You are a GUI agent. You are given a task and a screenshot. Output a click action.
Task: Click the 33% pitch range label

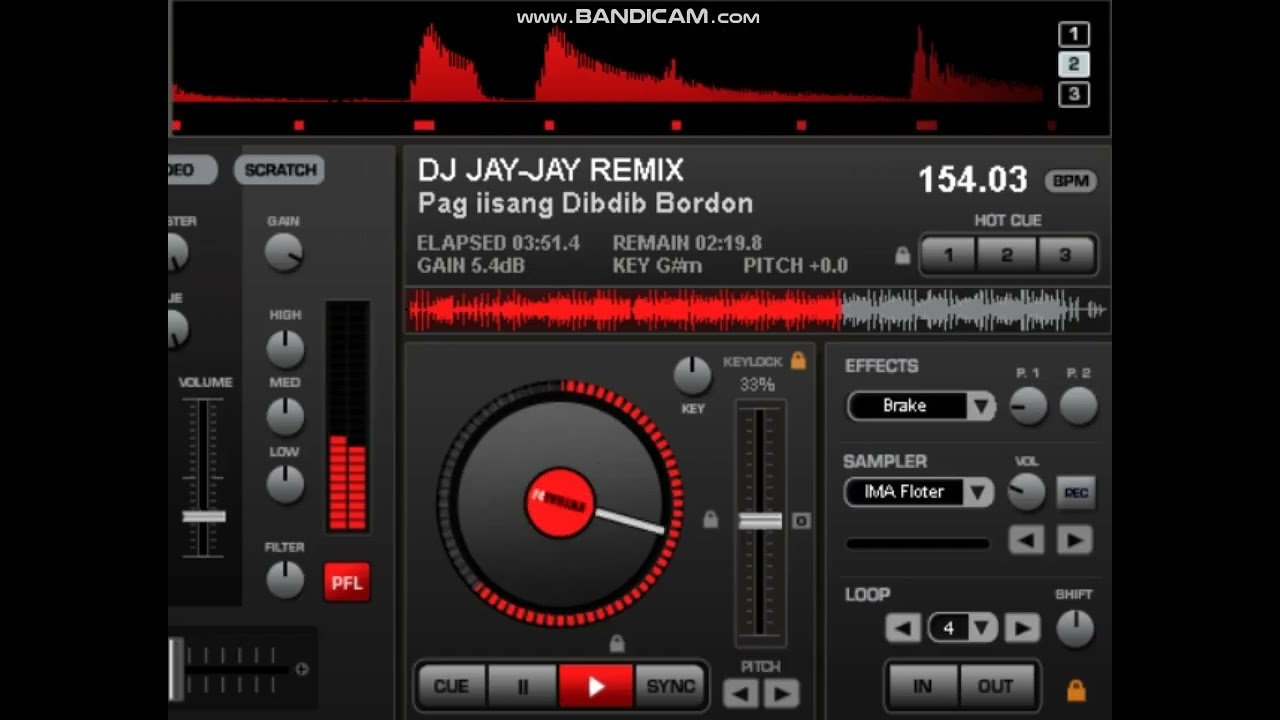pos(757,385)
